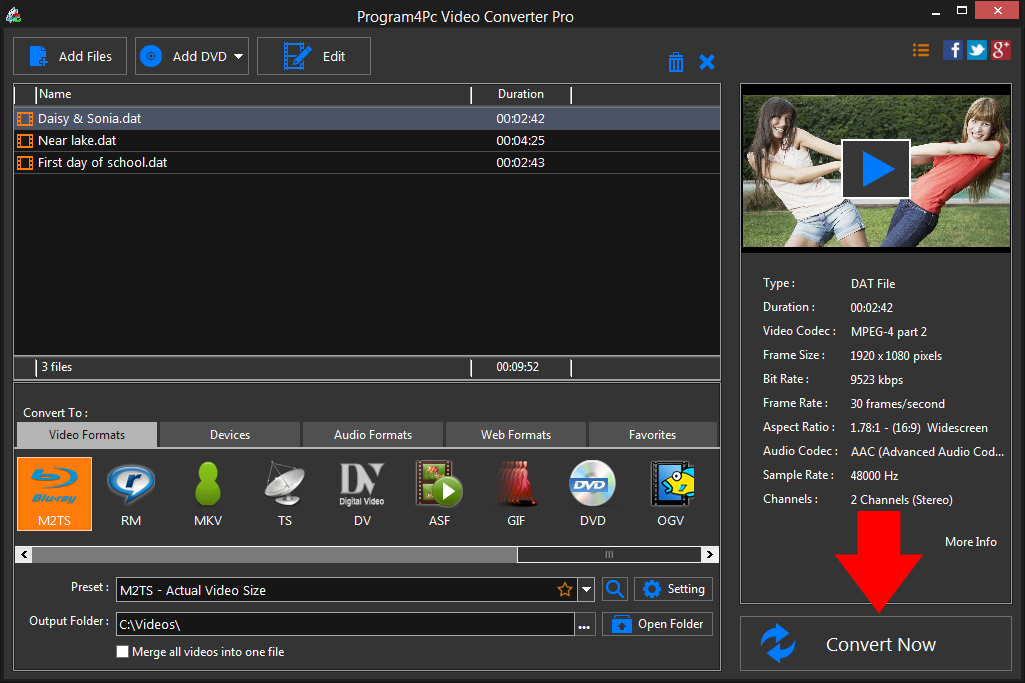The height and width of the screenshot is (683, 1025).
Task: Browse output folder with ellipsis button
Action: pos(585,625)
